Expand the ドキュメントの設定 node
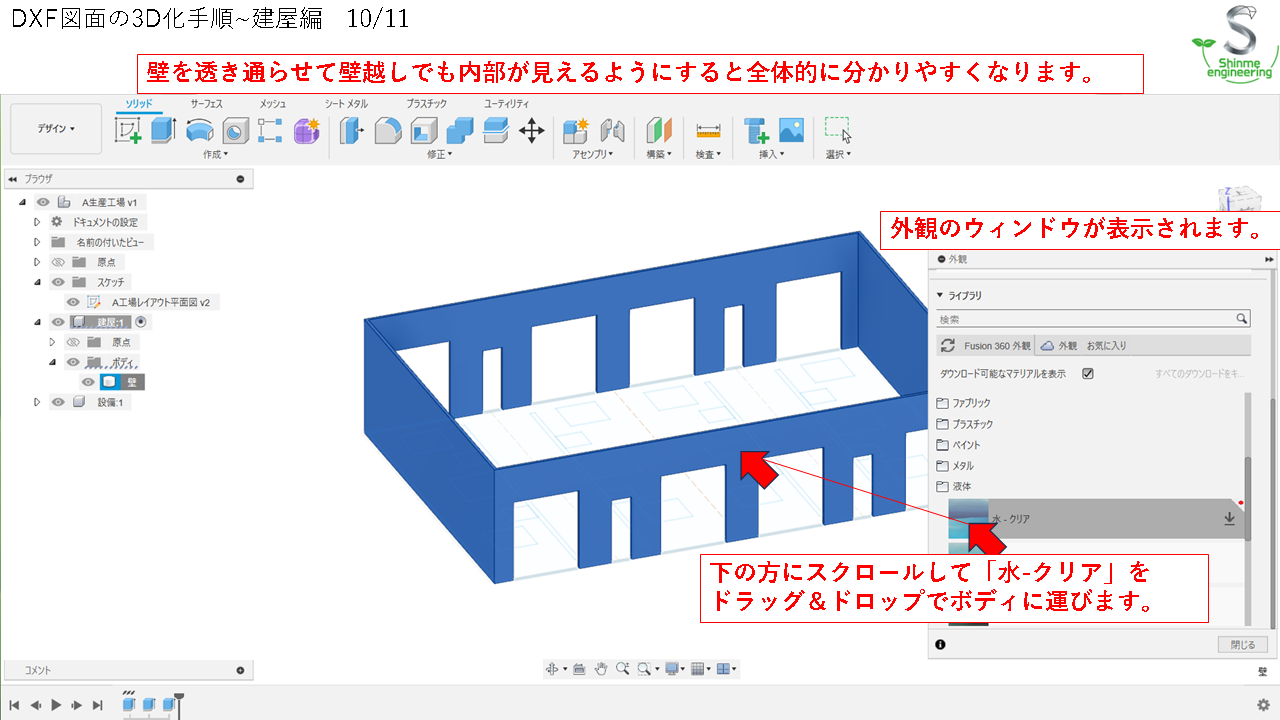 pyautogui.click(x=38, y=222)
